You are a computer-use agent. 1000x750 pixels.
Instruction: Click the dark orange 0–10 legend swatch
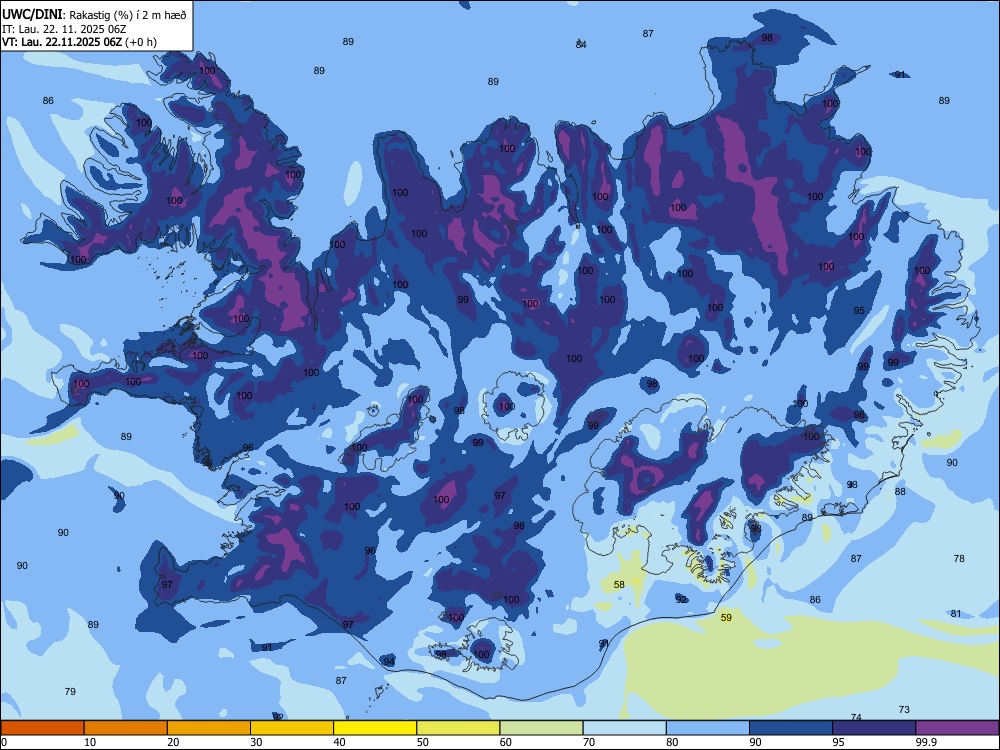click(x=42, y=728)
